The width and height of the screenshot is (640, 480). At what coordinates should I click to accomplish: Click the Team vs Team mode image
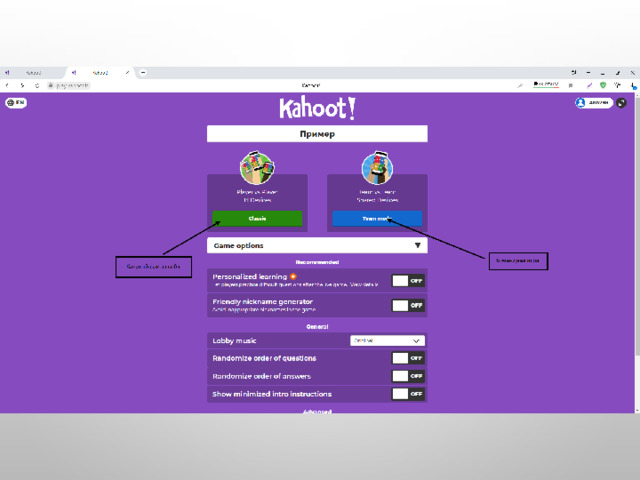[377, 167]
